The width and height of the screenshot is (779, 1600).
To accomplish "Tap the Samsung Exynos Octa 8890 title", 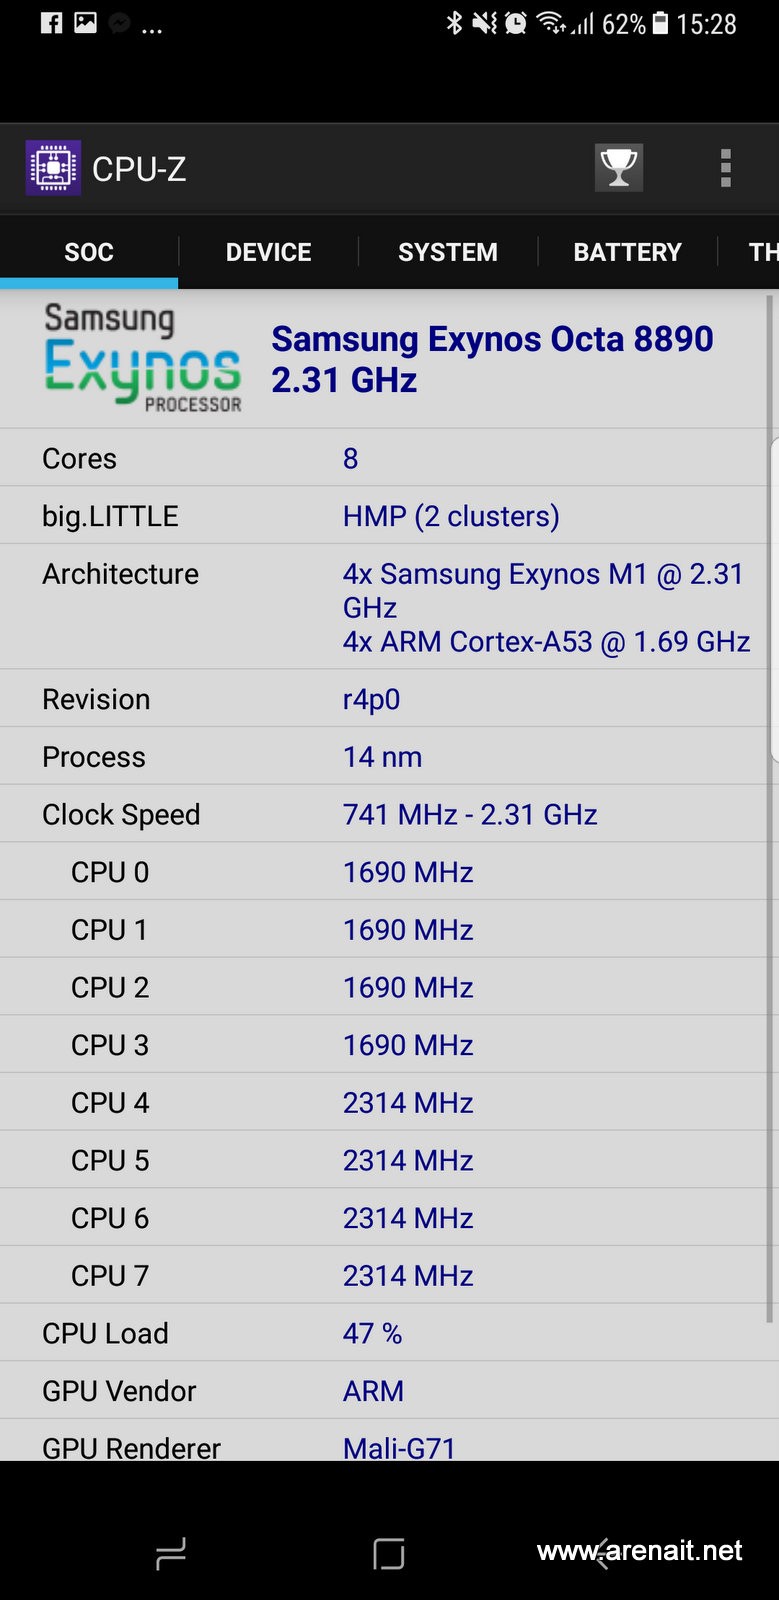I will click(492, 359).
